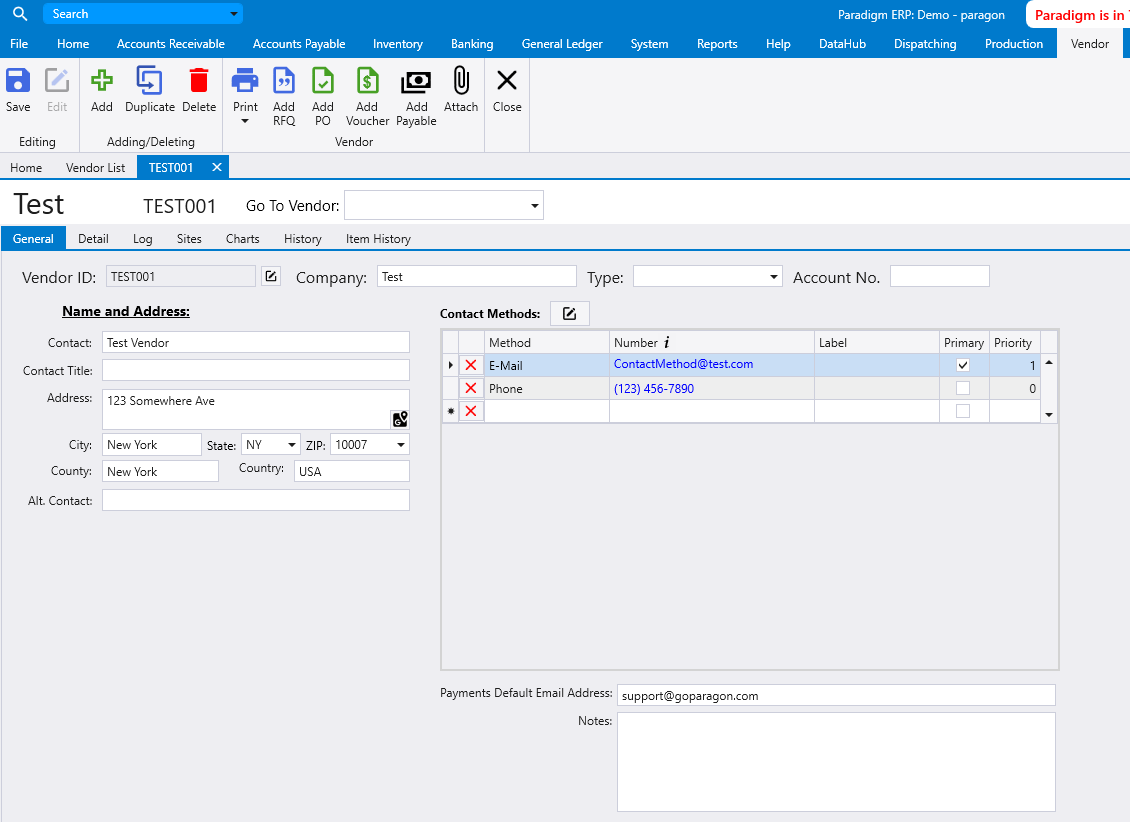The image size is (1130, 822).
Task: Switch to the Detail tab
Action: (94, 238)
